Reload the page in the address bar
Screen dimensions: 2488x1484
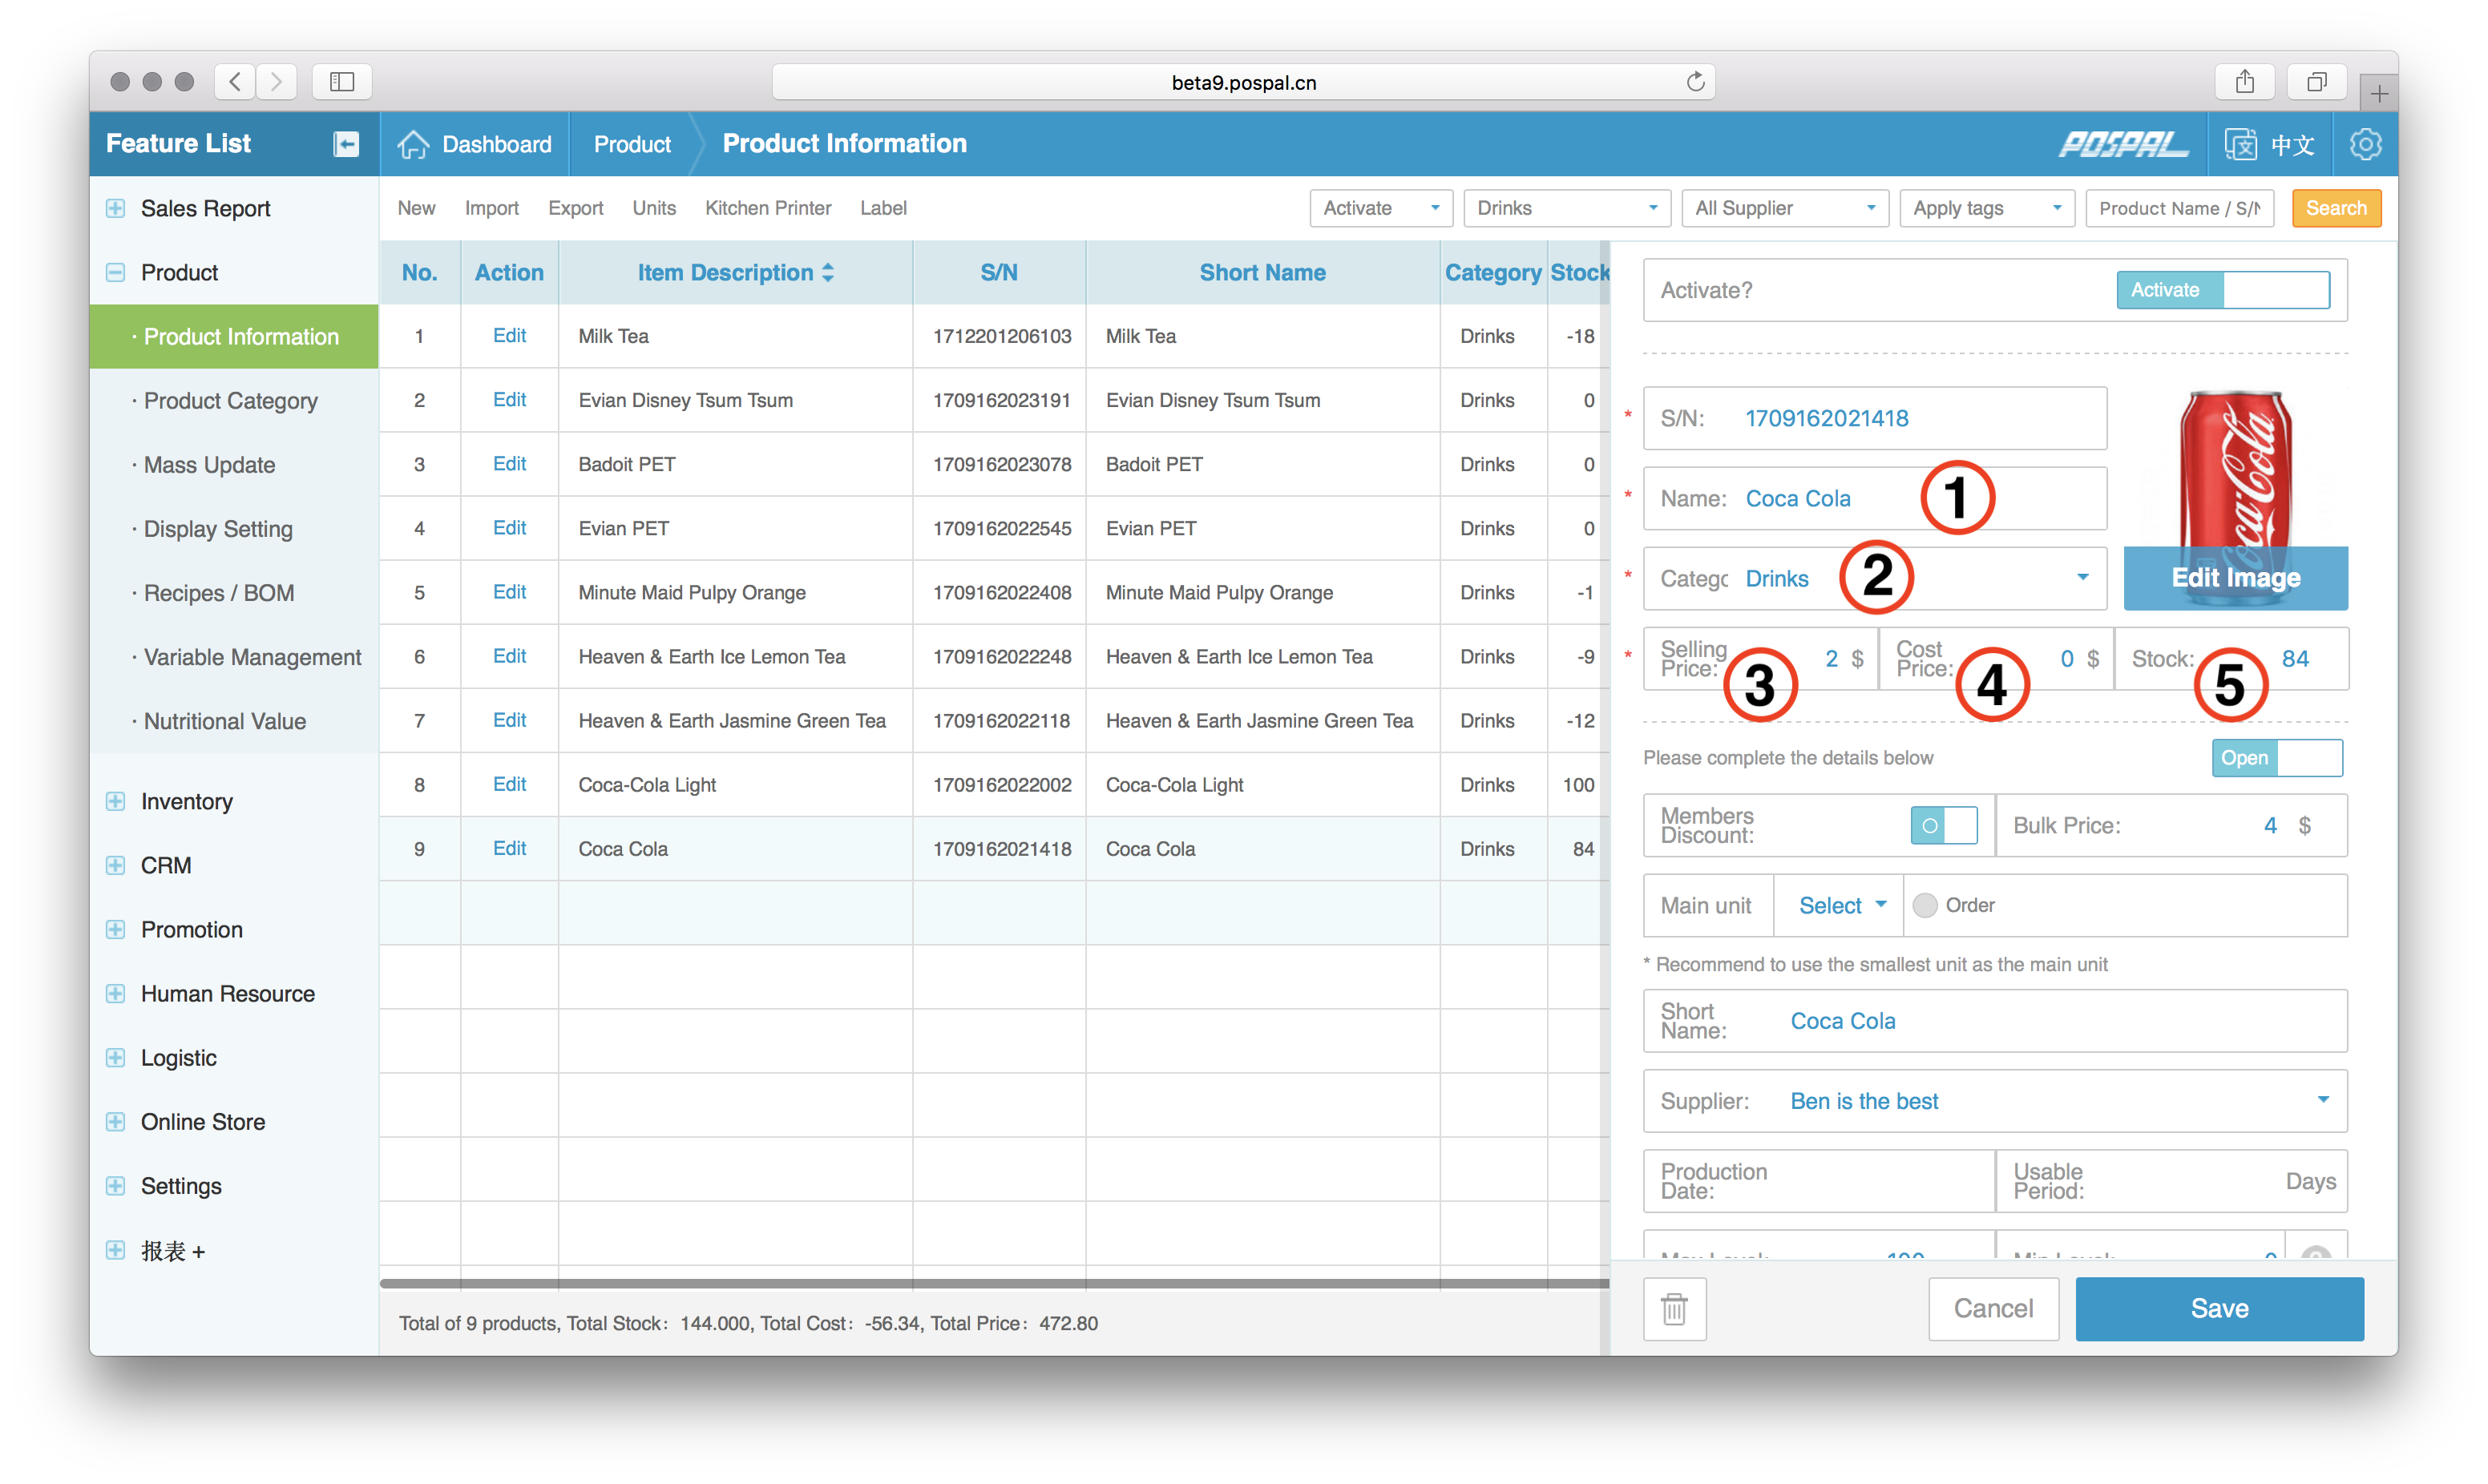tap(1695, 82)
